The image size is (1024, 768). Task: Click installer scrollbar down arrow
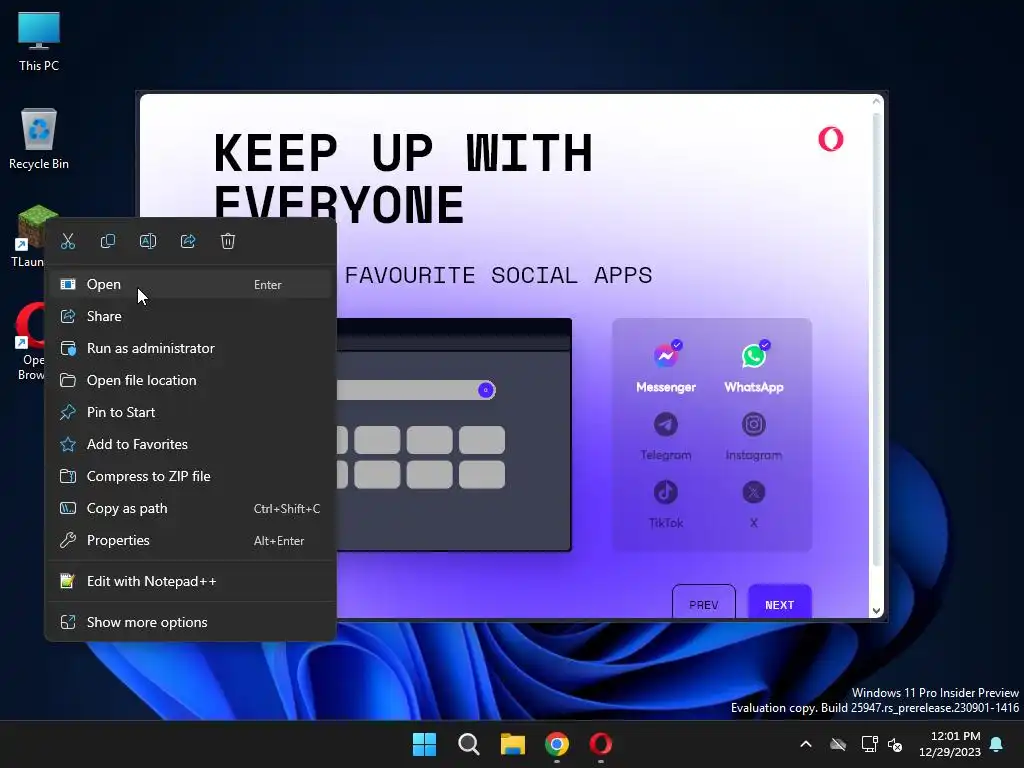(x=876, y=611)
